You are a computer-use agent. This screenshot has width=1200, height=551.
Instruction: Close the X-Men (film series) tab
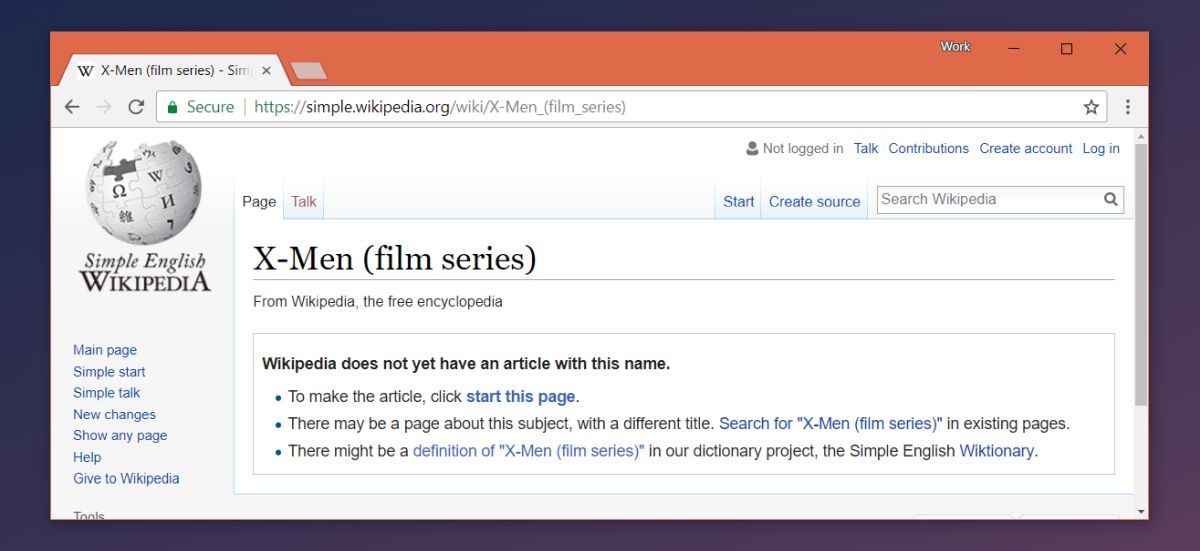click(267, 71)
